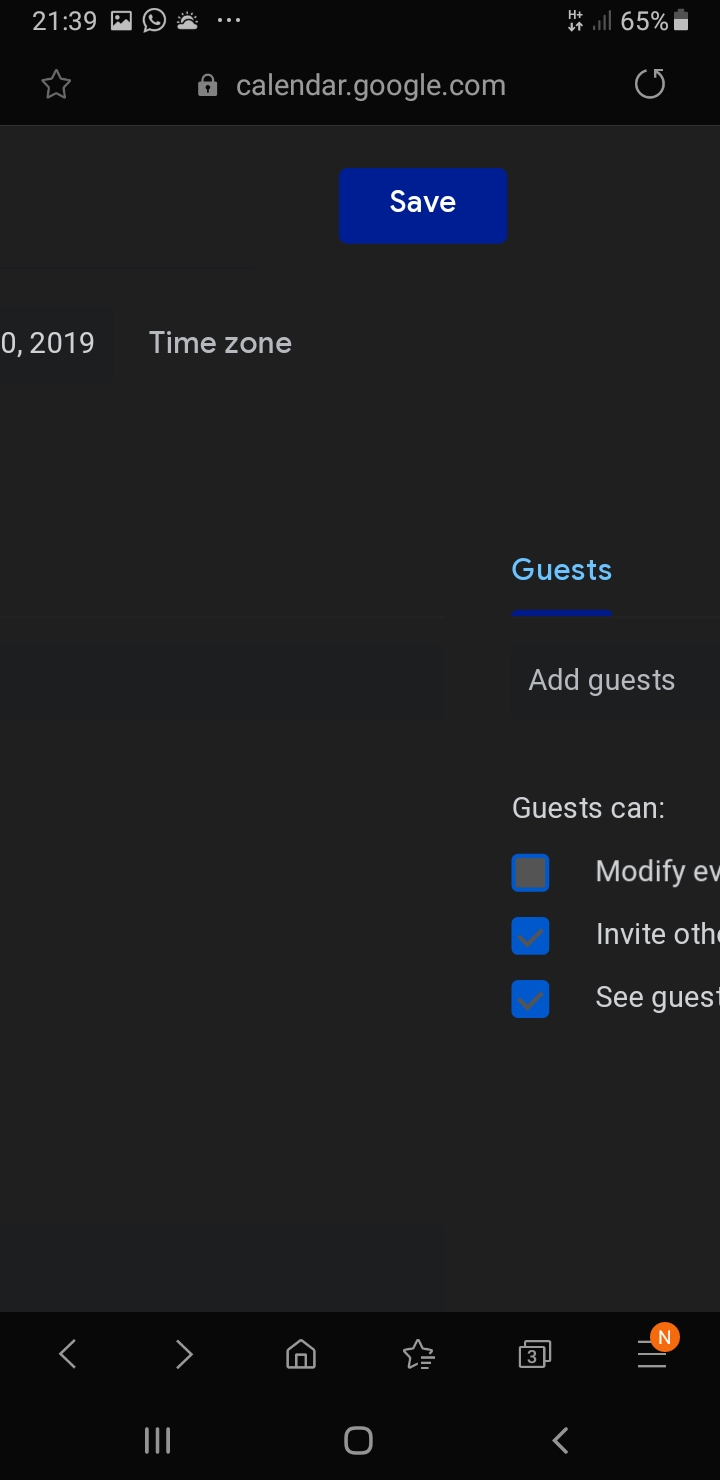Open the Time zone settings
The height and width of the screenshot is (1480, 720).
[220, 343]
